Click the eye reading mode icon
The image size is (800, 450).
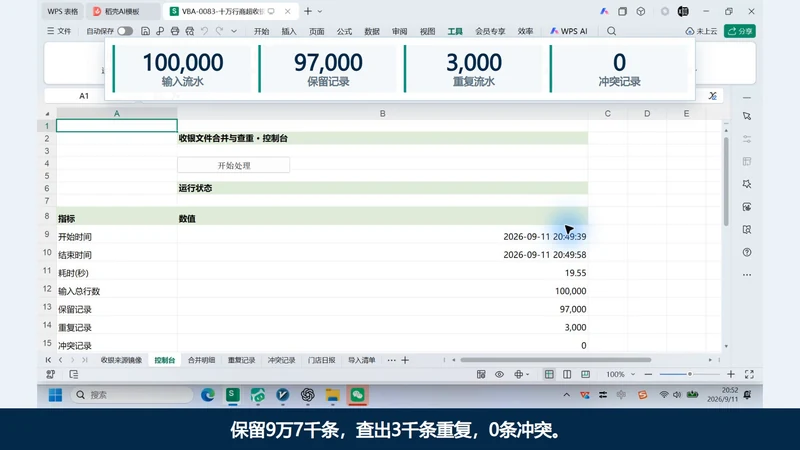499,374
